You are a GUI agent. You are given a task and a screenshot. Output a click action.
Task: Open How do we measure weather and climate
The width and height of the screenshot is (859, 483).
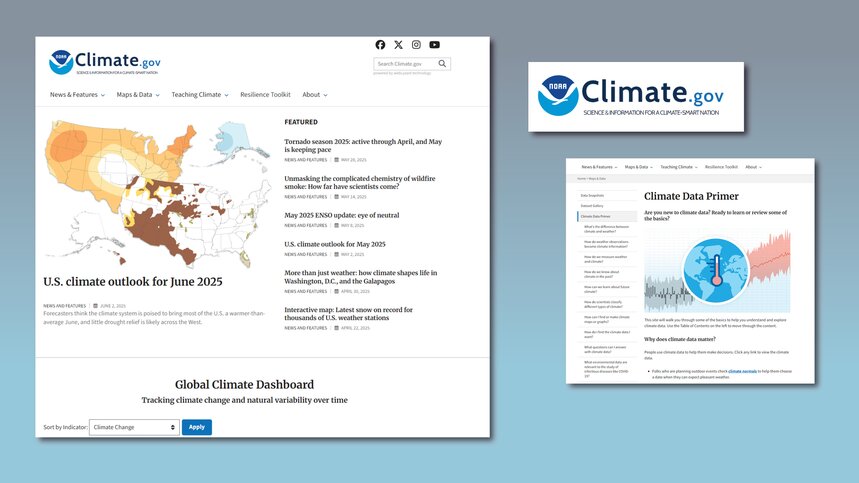click(x=605, y=259)
